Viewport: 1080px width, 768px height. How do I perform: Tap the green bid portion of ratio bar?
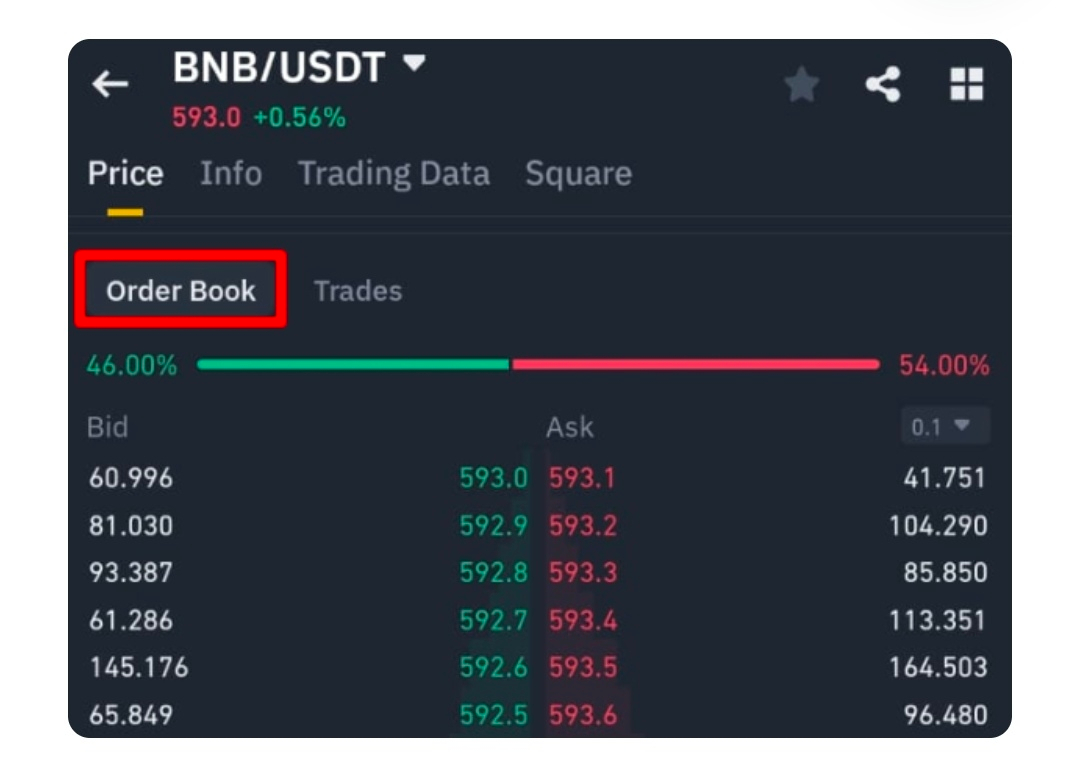[x=353, y=364]
